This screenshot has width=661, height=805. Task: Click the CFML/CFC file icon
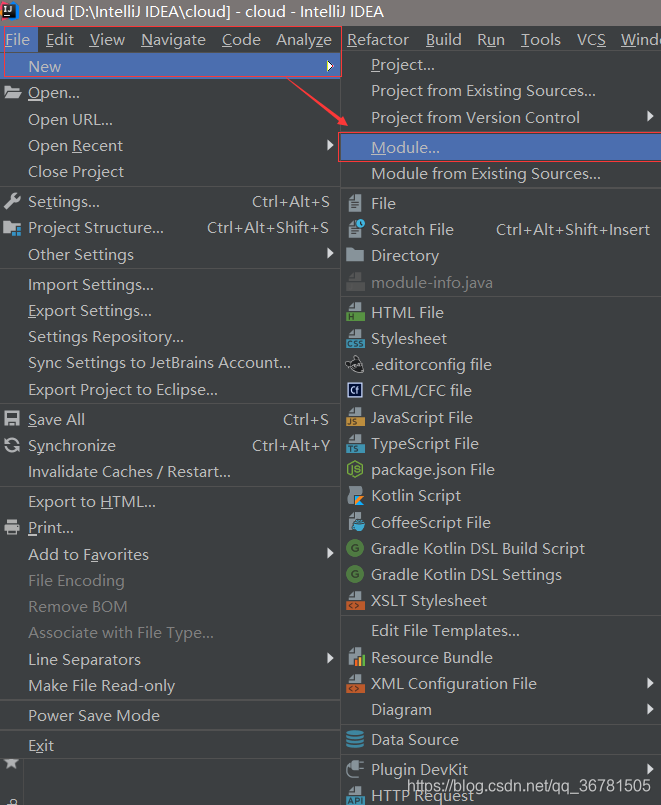pyautogui.click(x=355, y=391)
